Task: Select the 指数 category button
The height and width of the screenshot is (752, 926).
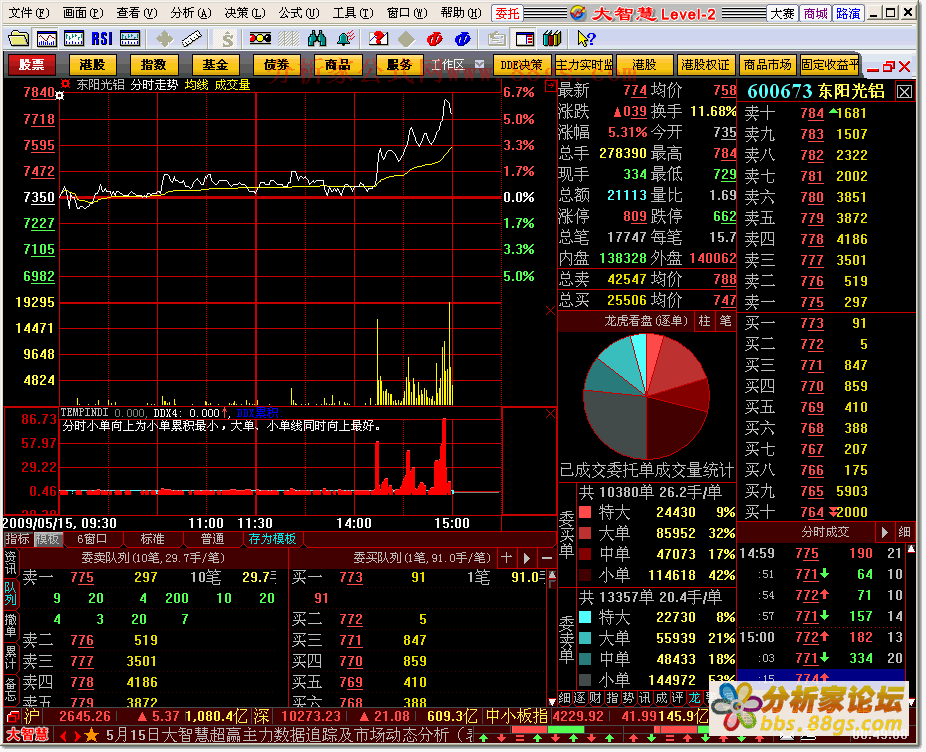Action: (154, 65)
